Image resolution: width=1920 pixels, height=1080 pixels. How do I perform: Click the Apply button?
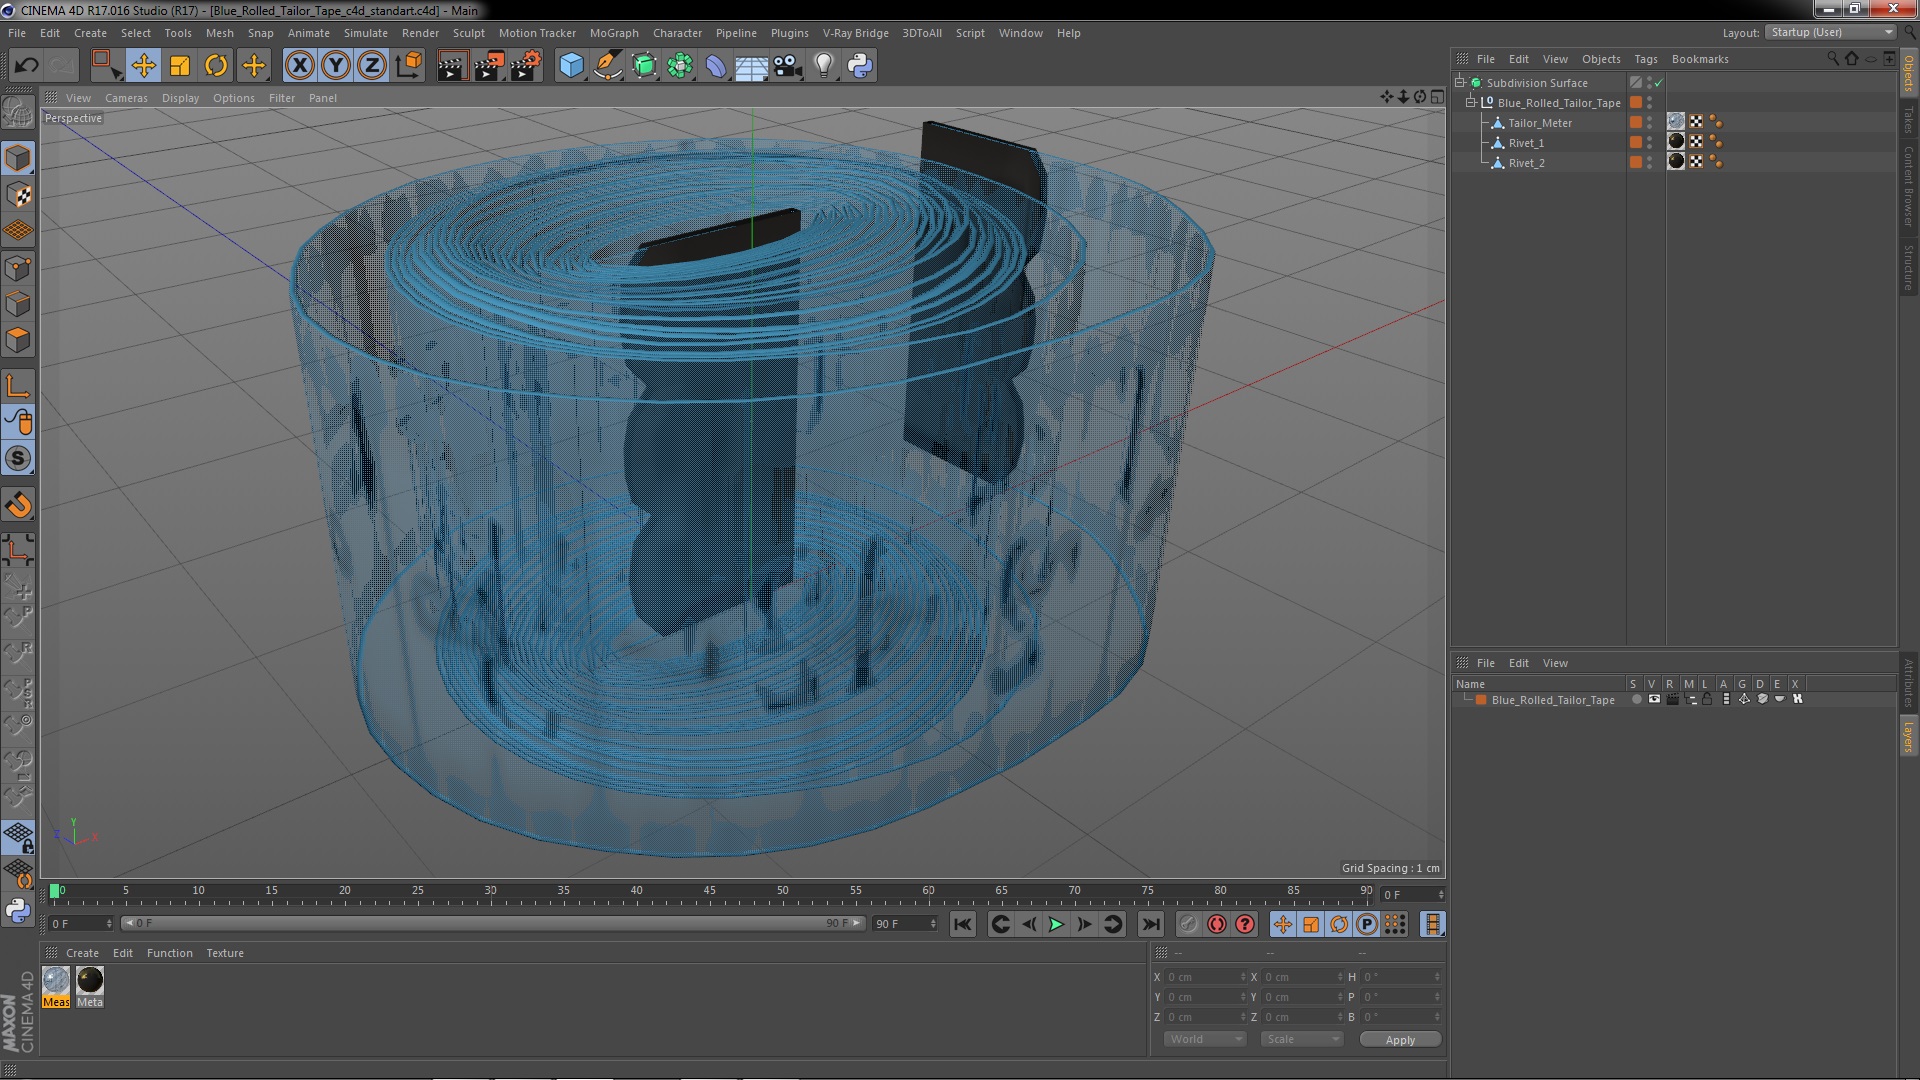pyautogui.click(x=1399, y=1040)
